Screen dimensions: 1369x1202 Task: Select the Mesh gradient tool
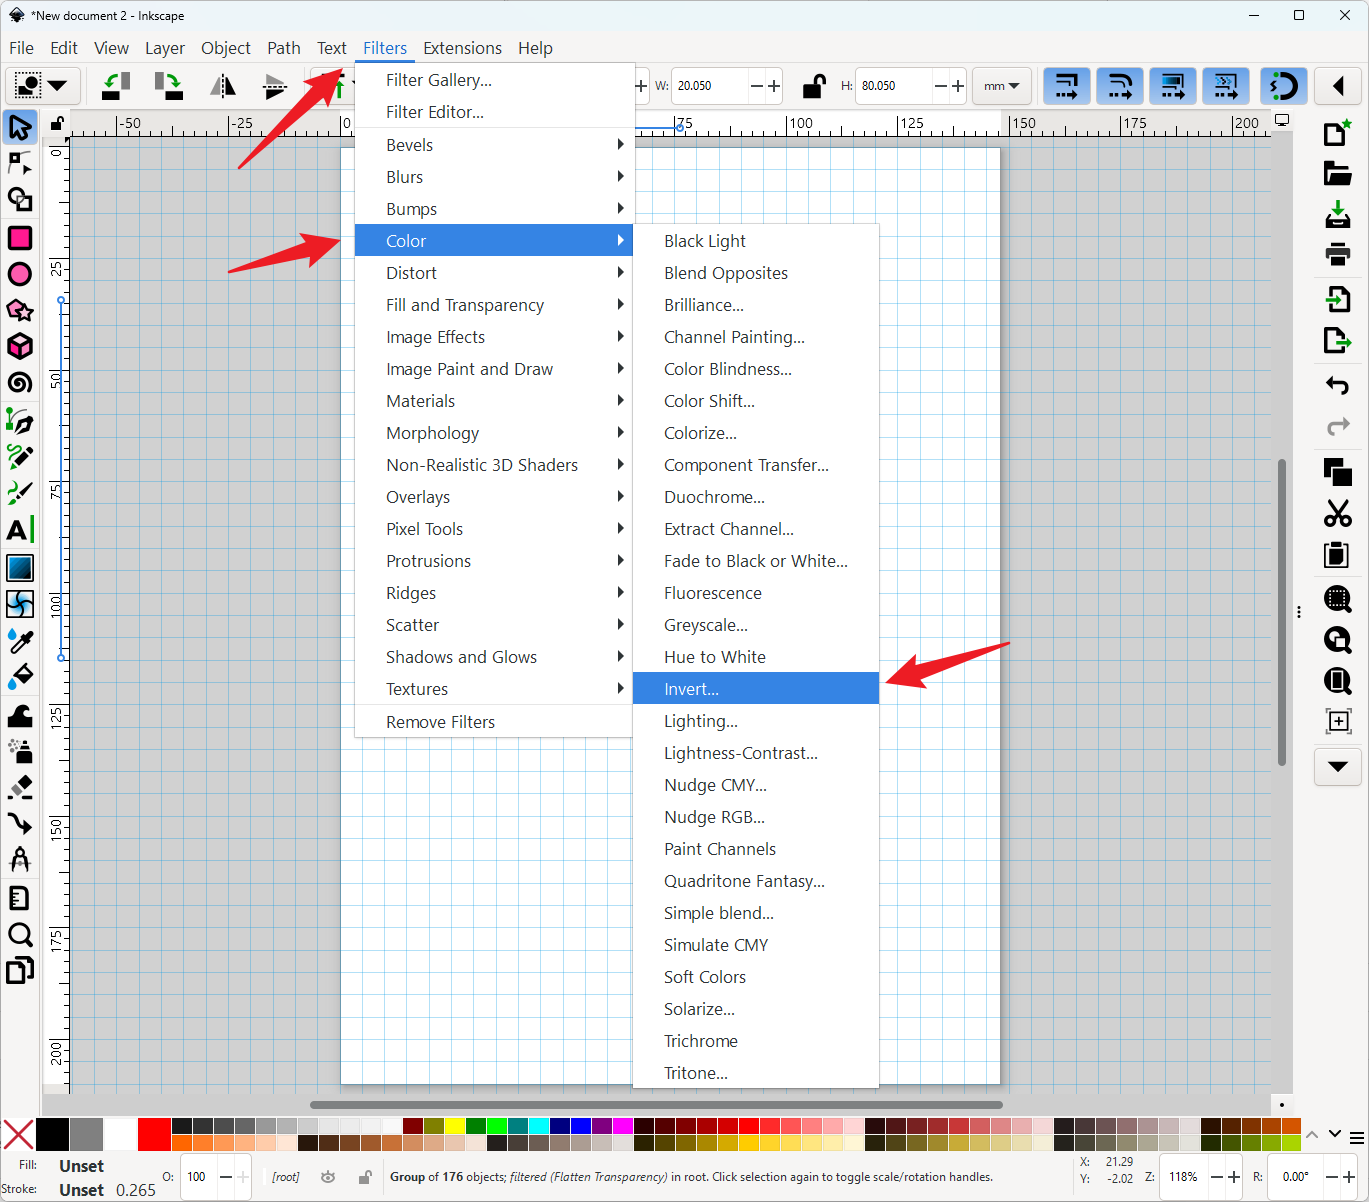(20, 604)
